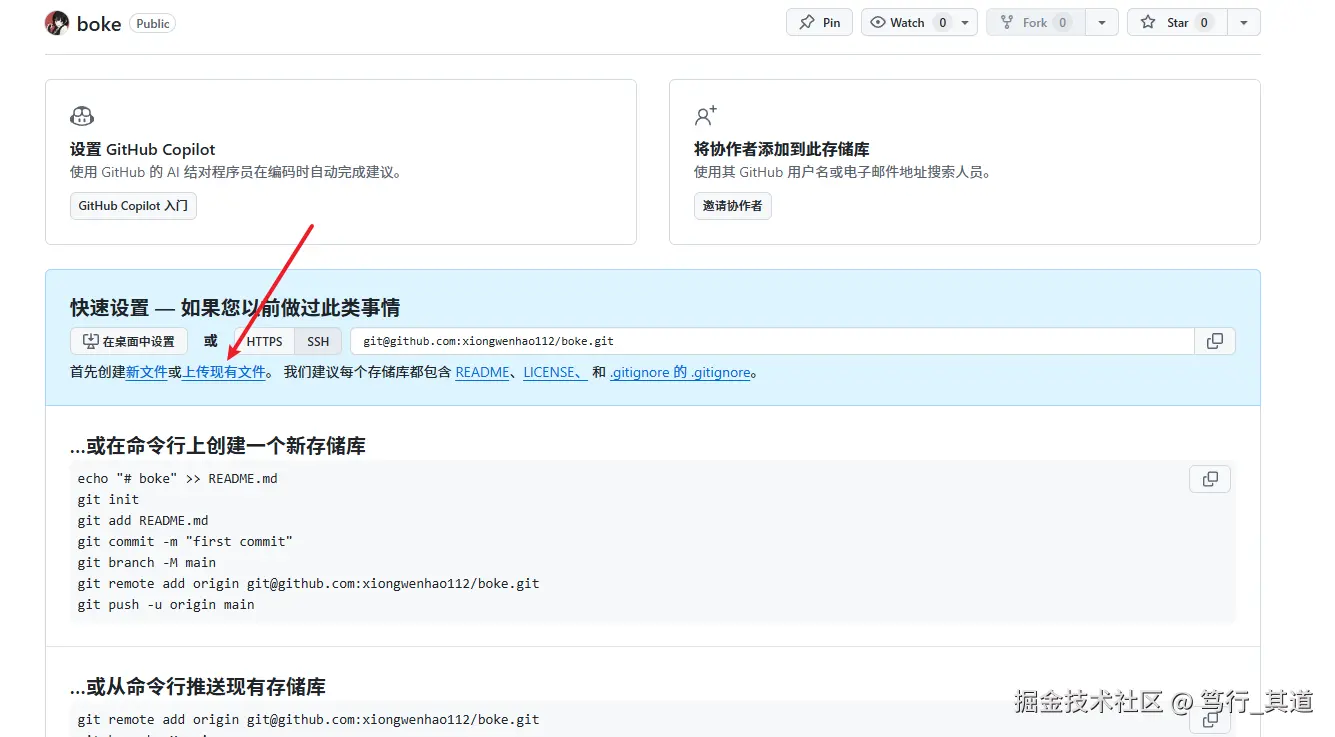Copy the push existing repository commands
Viewport: 1335px width, 737px height.
coord(1210,719)
